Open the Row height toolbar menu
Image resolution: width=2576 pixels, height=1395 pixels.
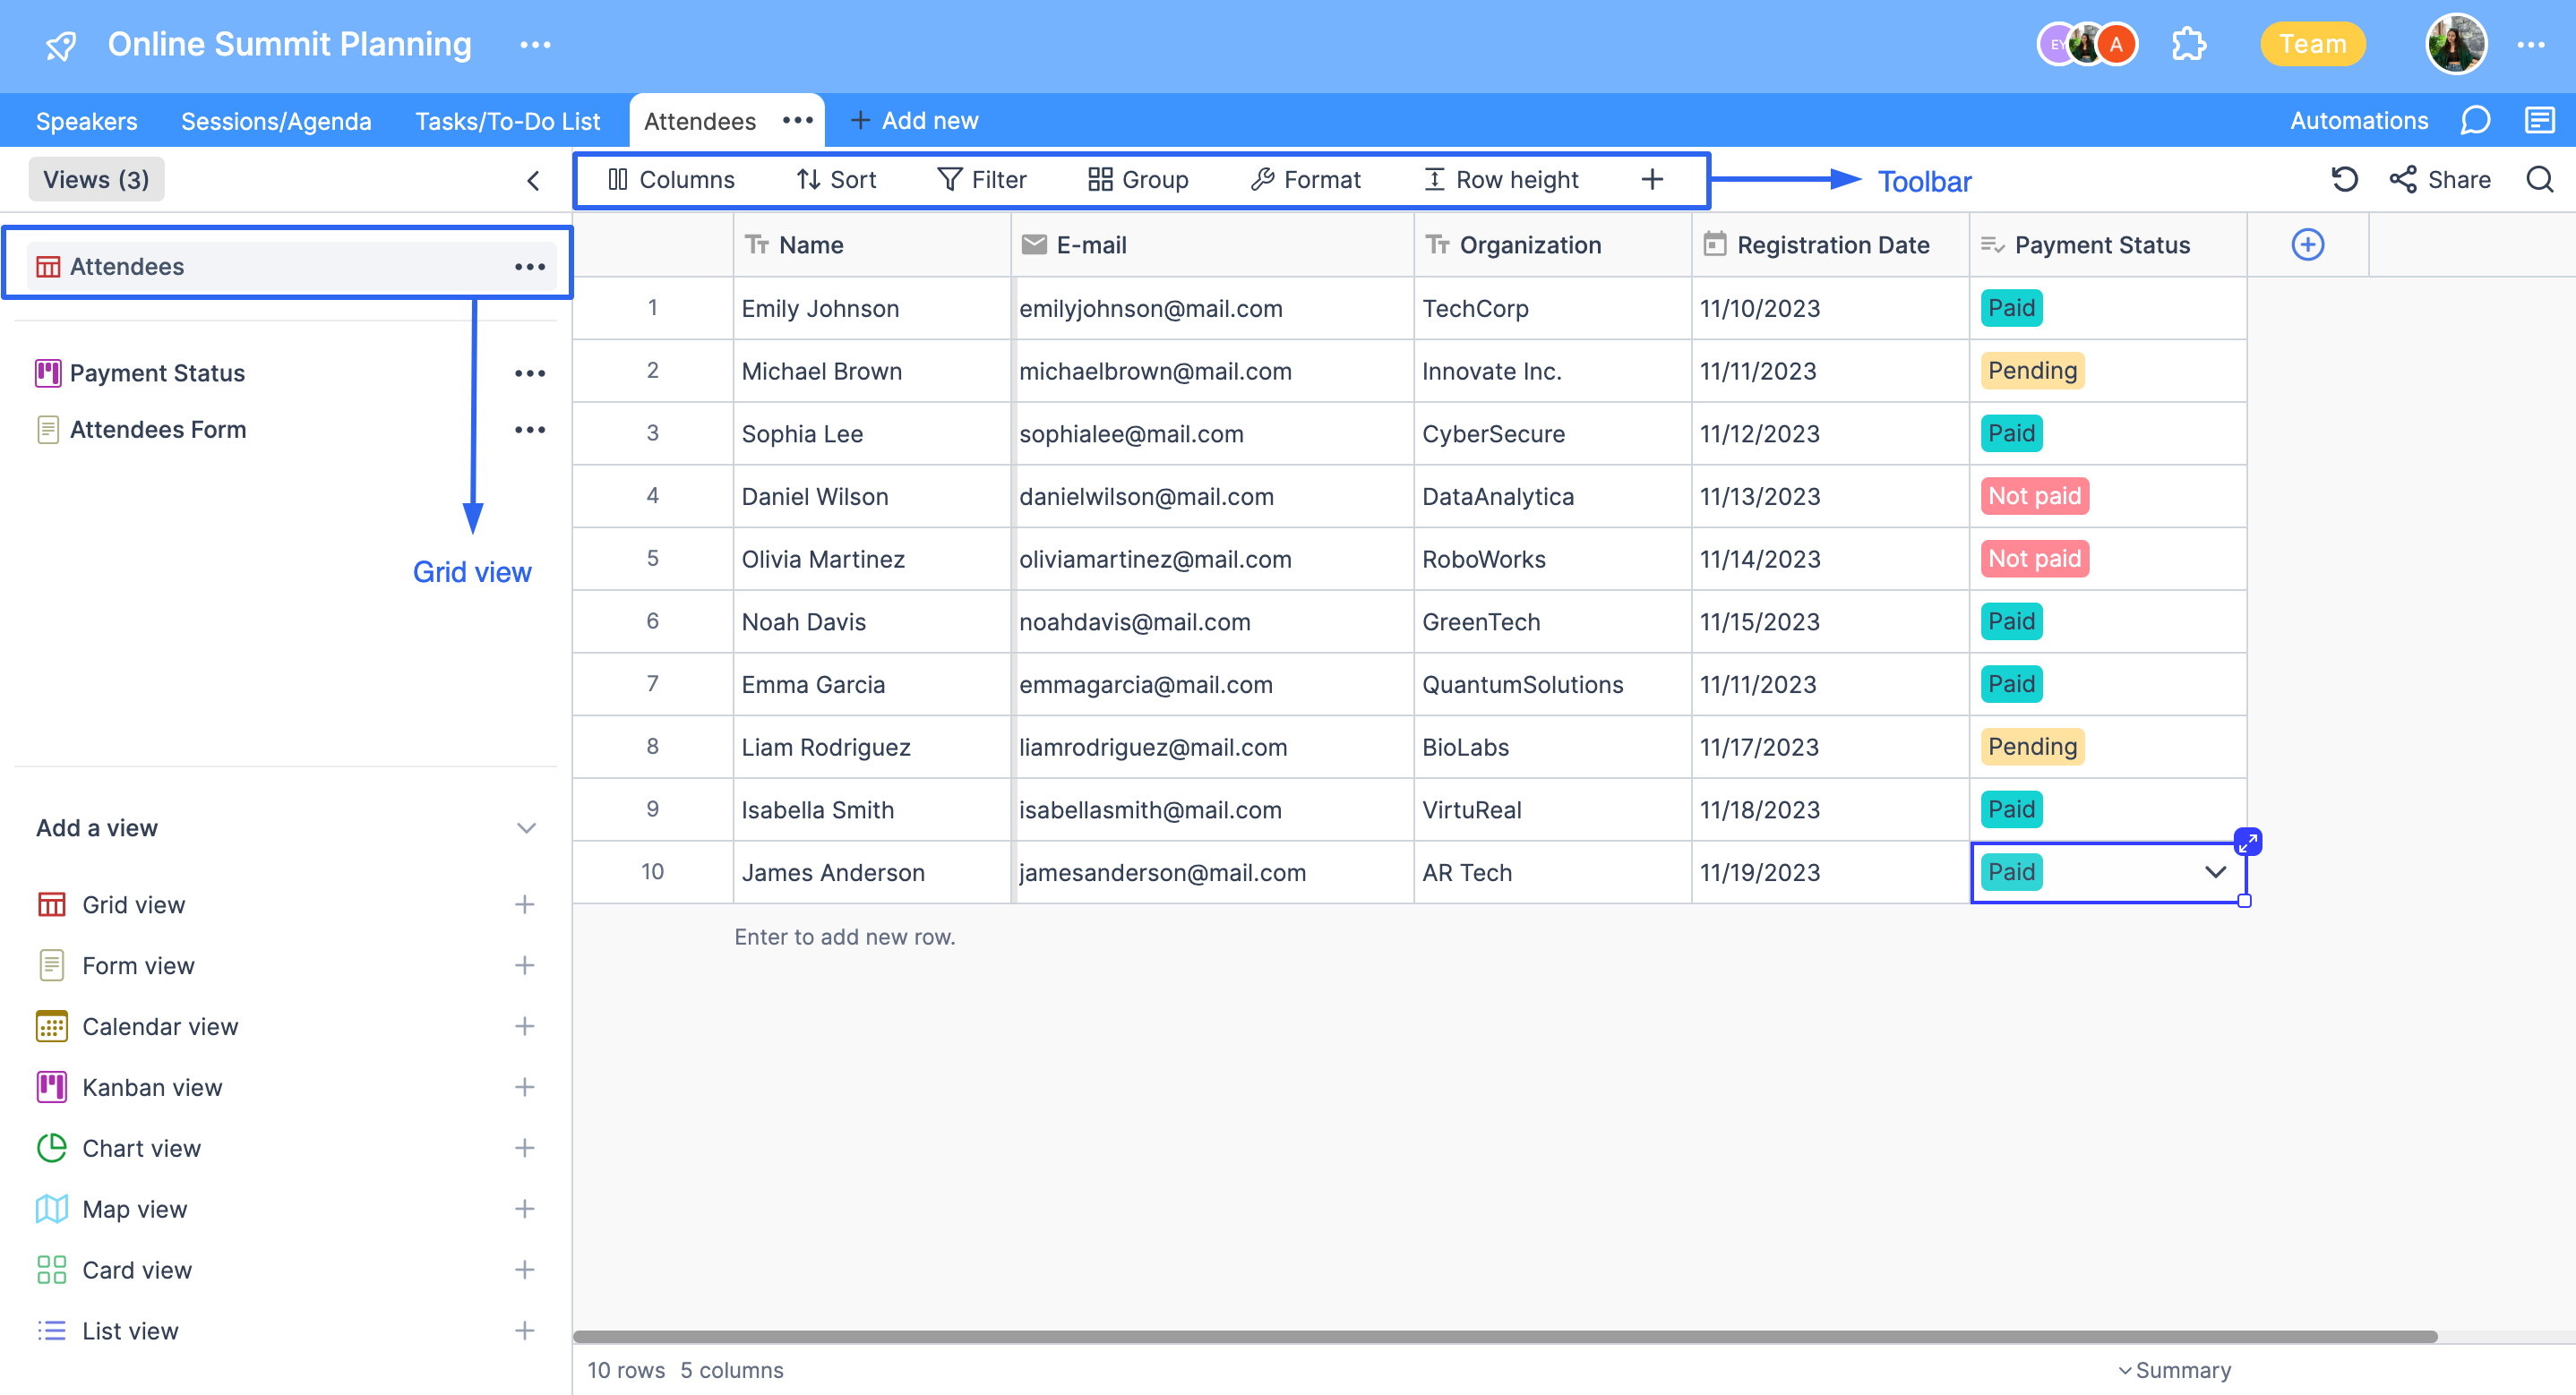(x=1501, y=180)
